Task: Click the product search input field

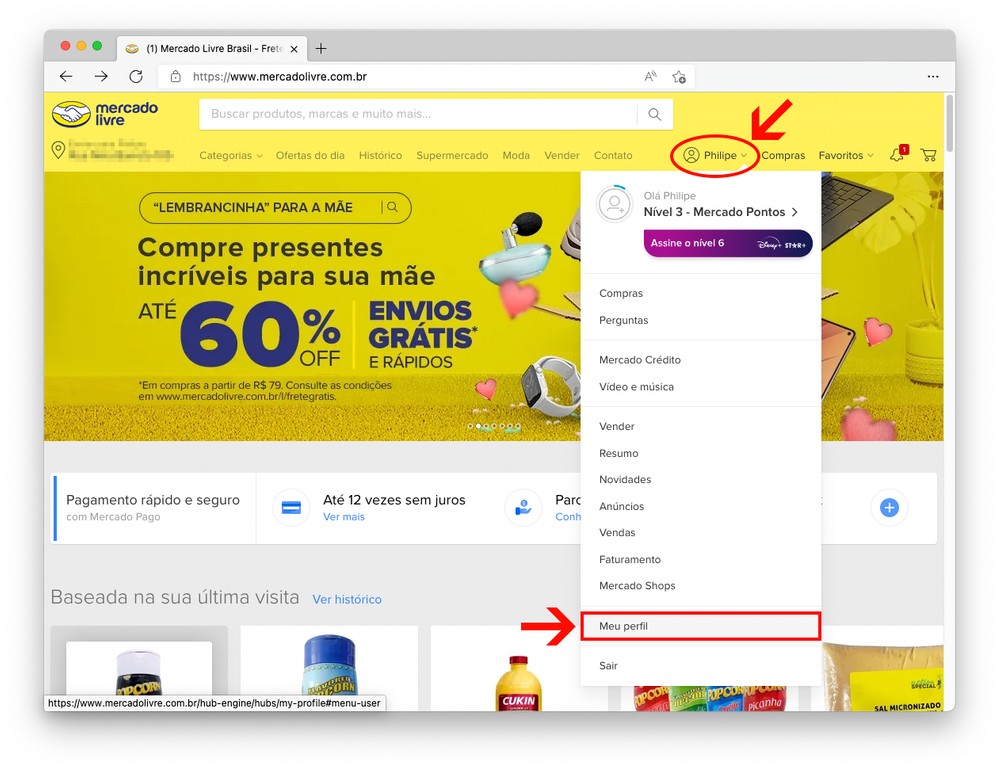Action: (x=418, y=114)
